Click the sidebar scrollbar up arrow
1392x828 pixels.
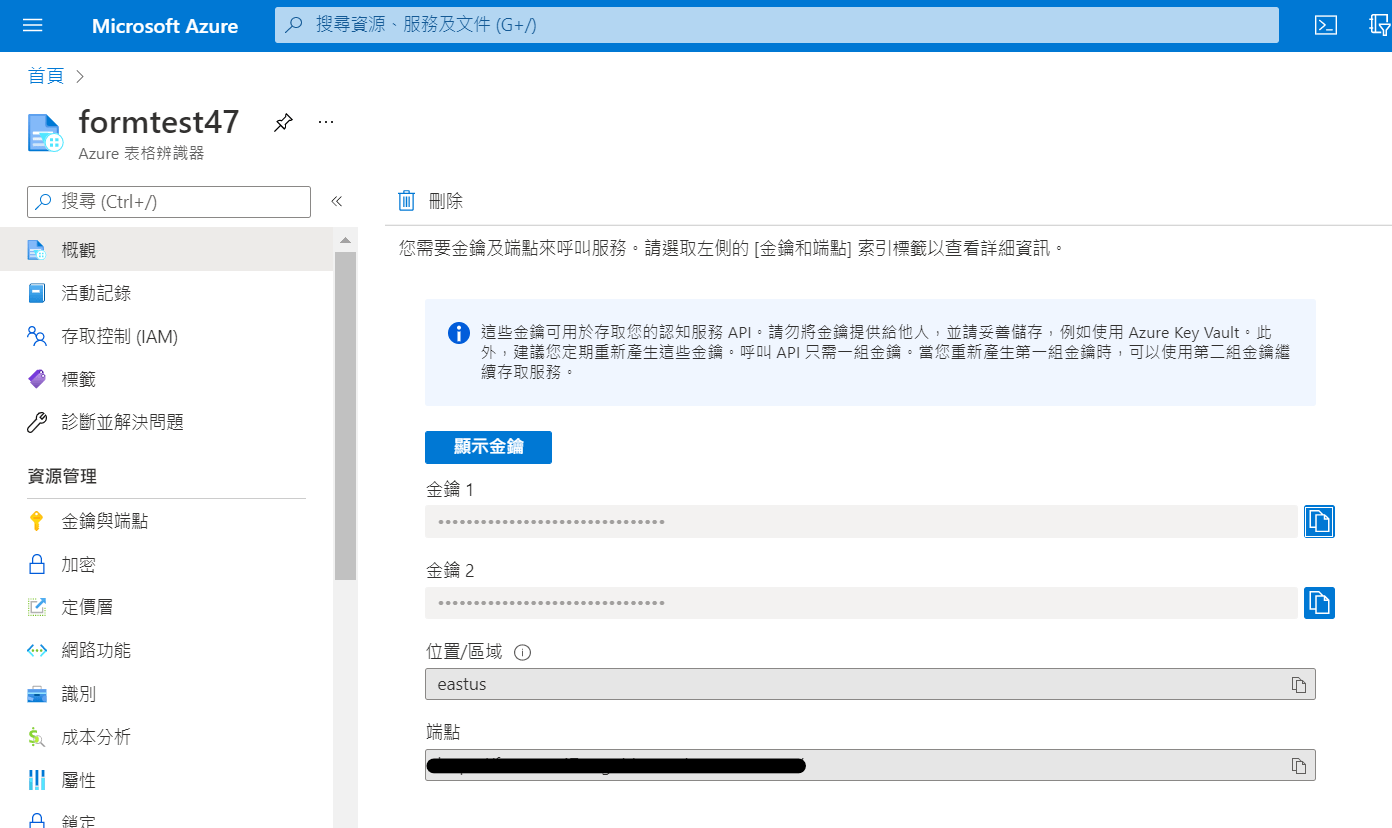coord(345,240)
